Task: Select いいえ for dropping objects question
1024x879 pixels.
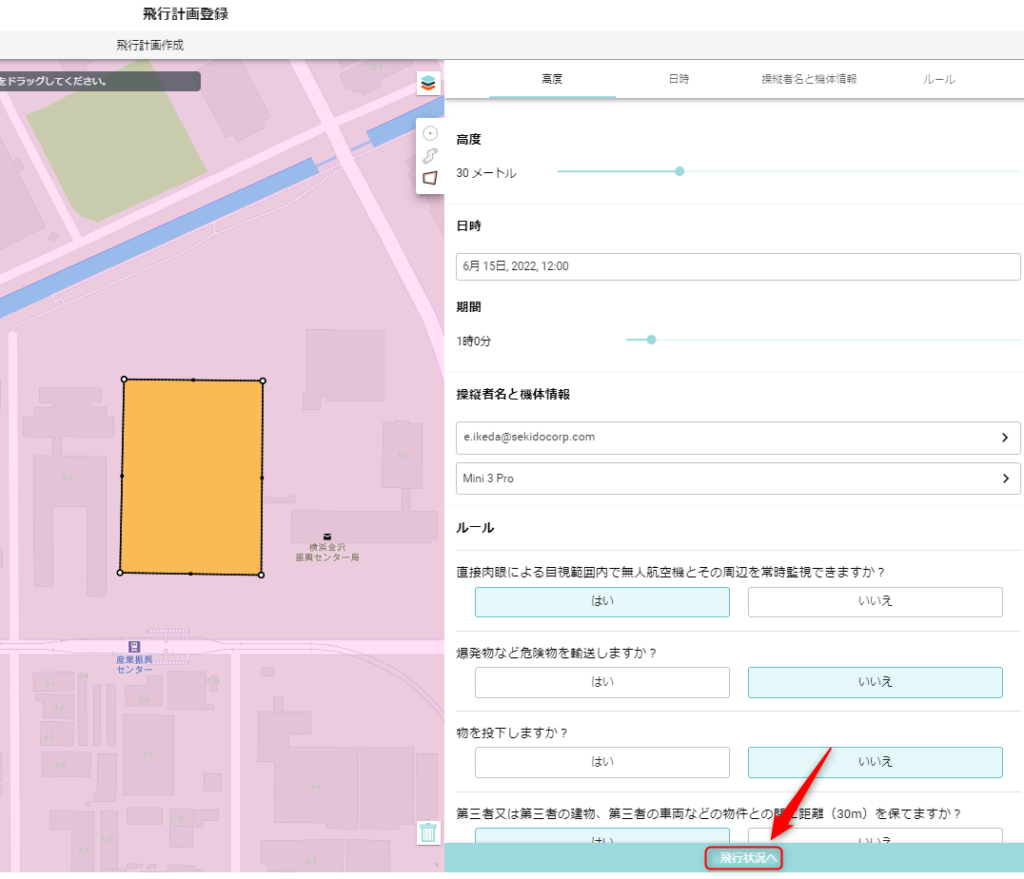Action: click(x=875, y=762)
